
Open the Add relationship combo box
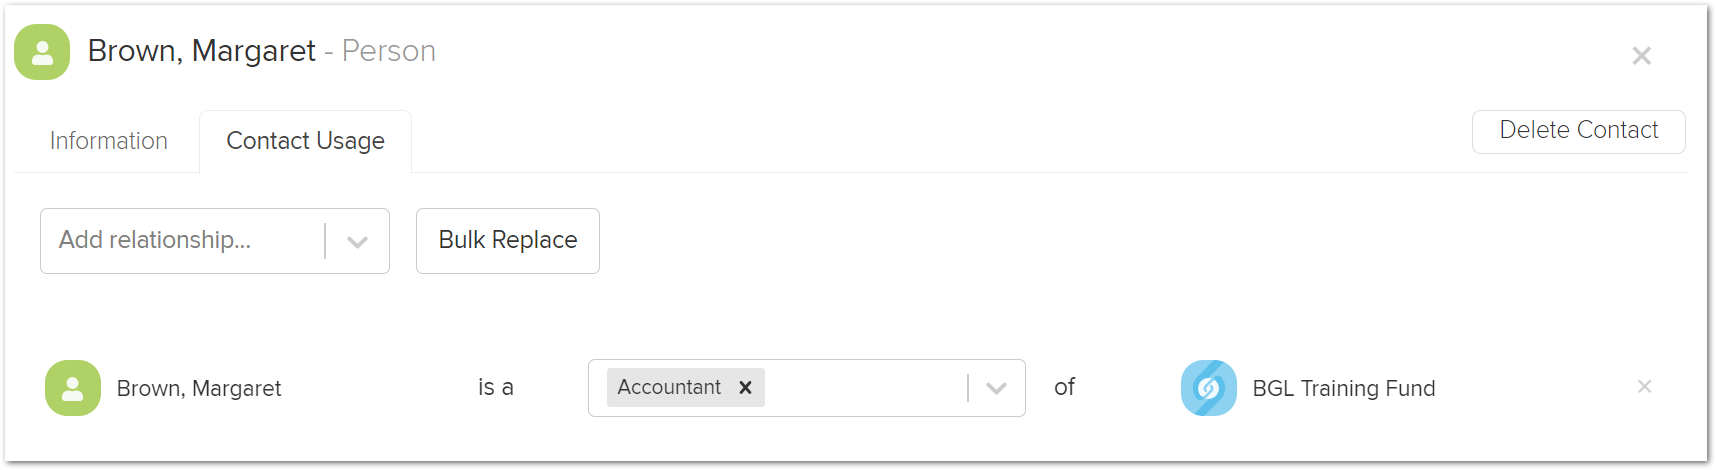click(214, 240)
